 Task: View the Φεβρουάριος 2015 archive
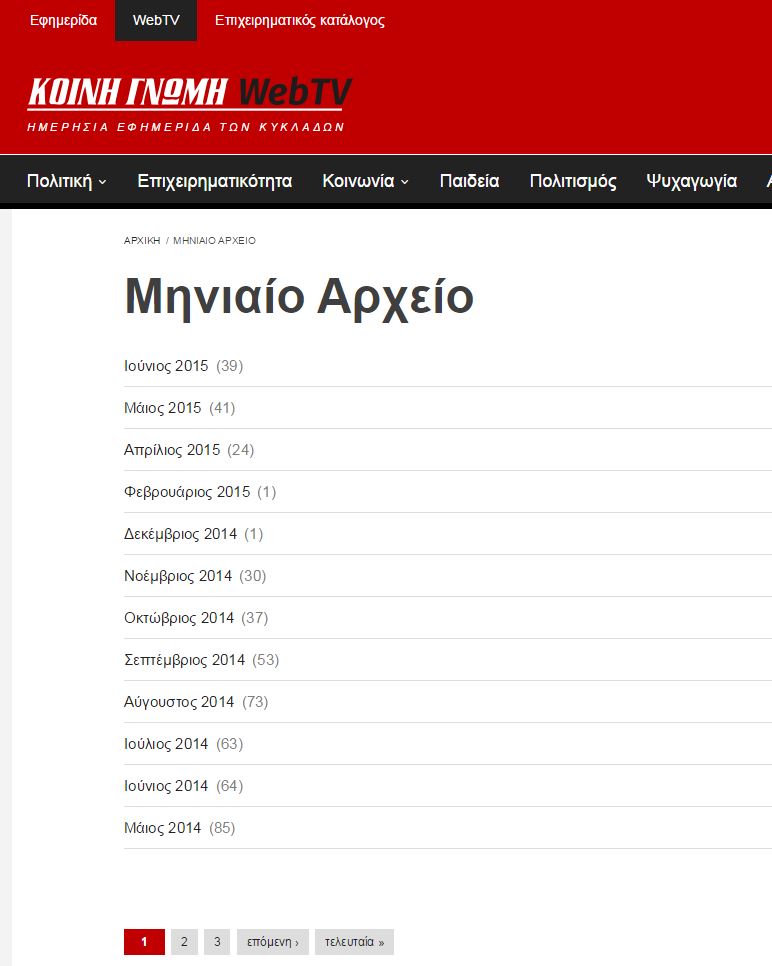point(187,492)
